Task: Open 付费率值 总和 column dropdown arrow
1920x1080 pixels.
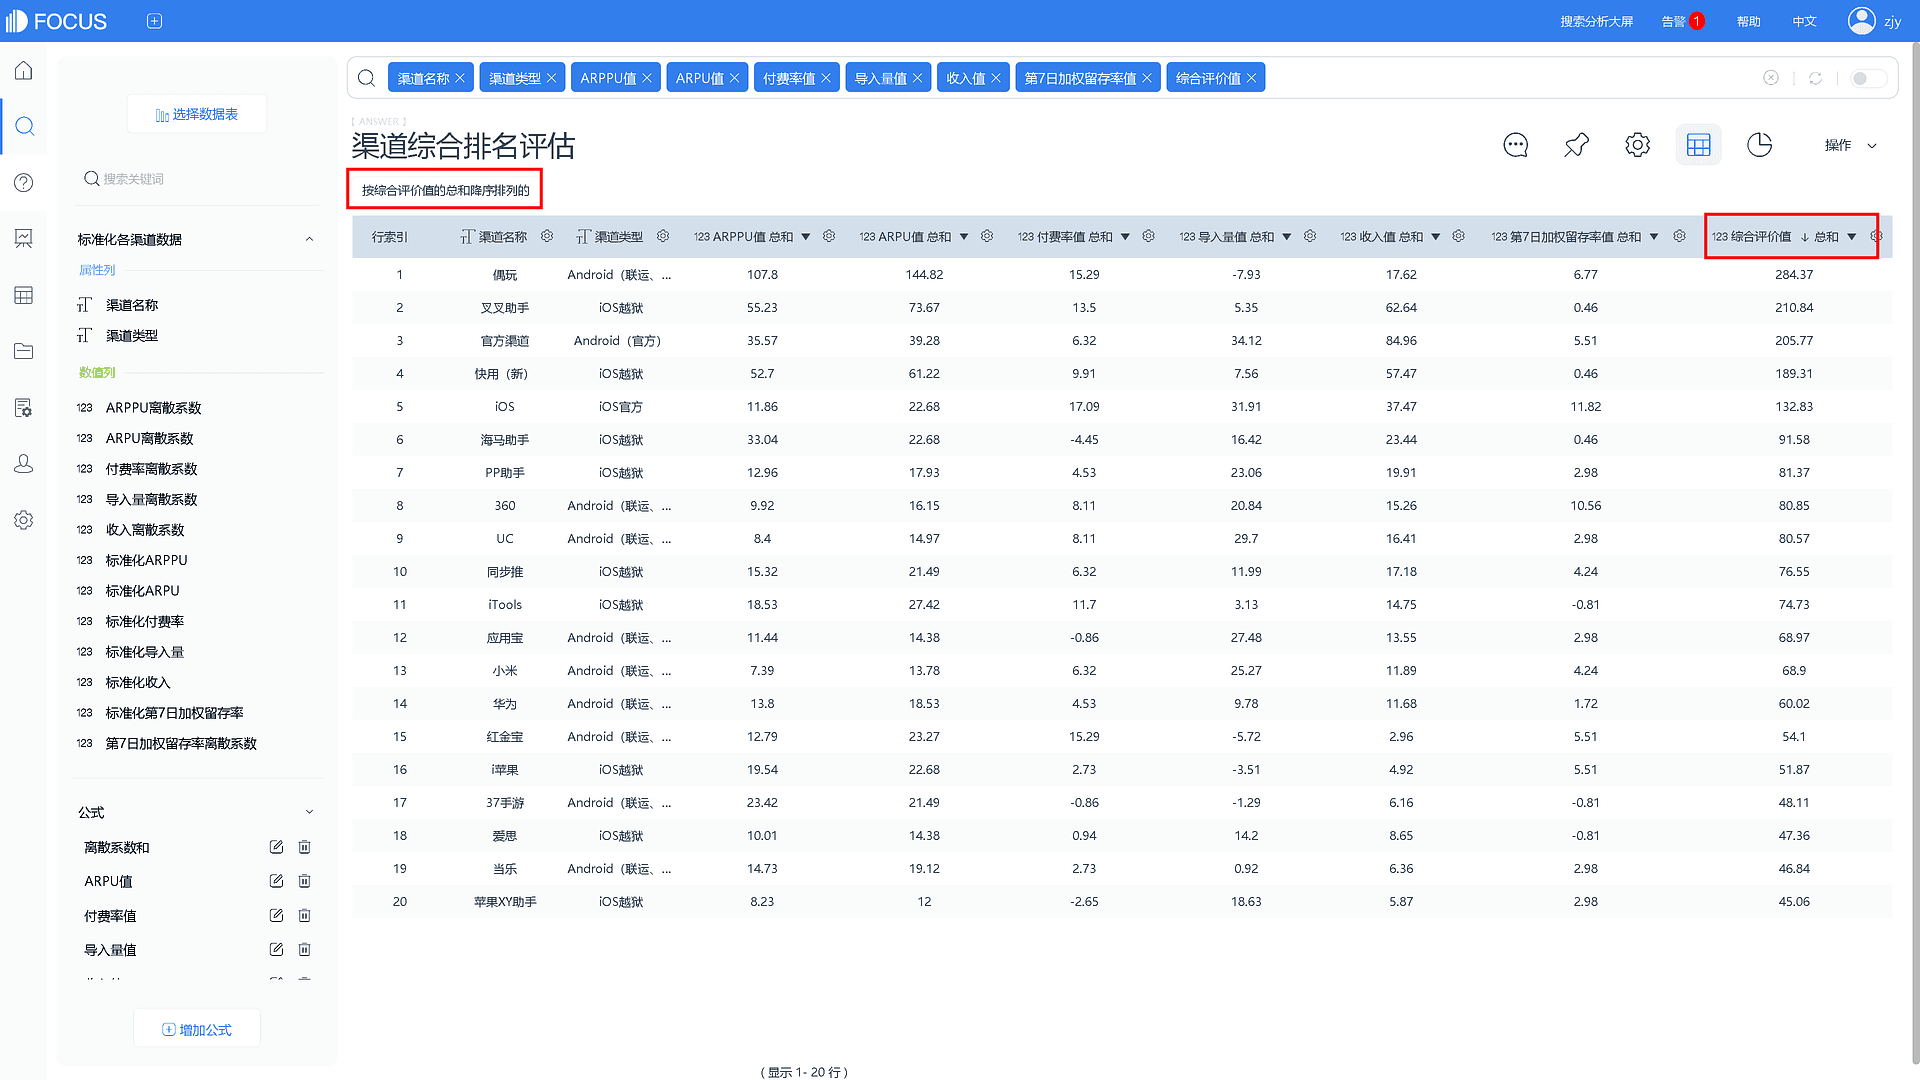Action: tap(1125, 237)
